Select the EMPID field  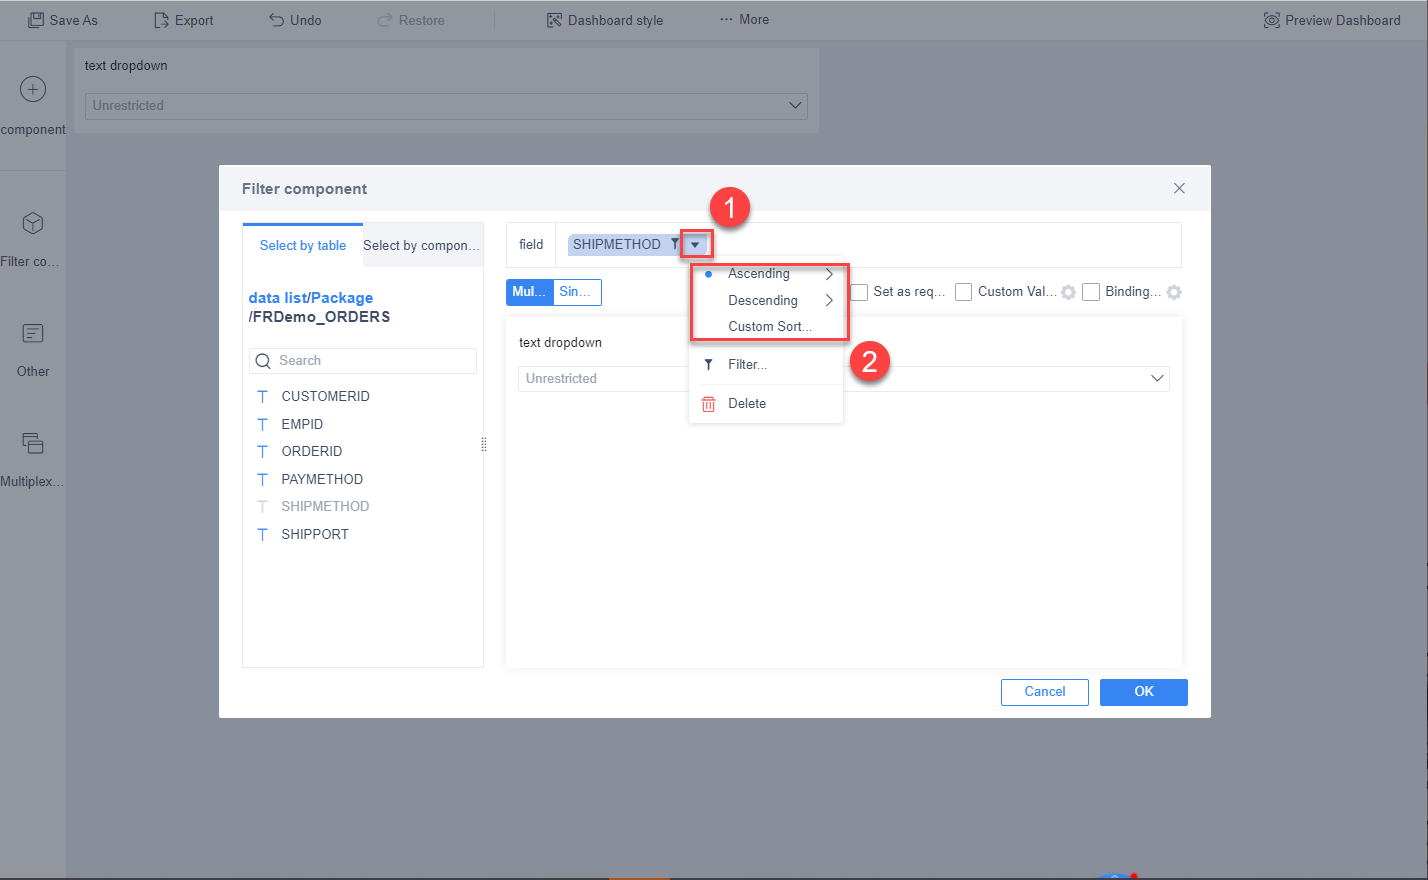click(x=302, y=424)
